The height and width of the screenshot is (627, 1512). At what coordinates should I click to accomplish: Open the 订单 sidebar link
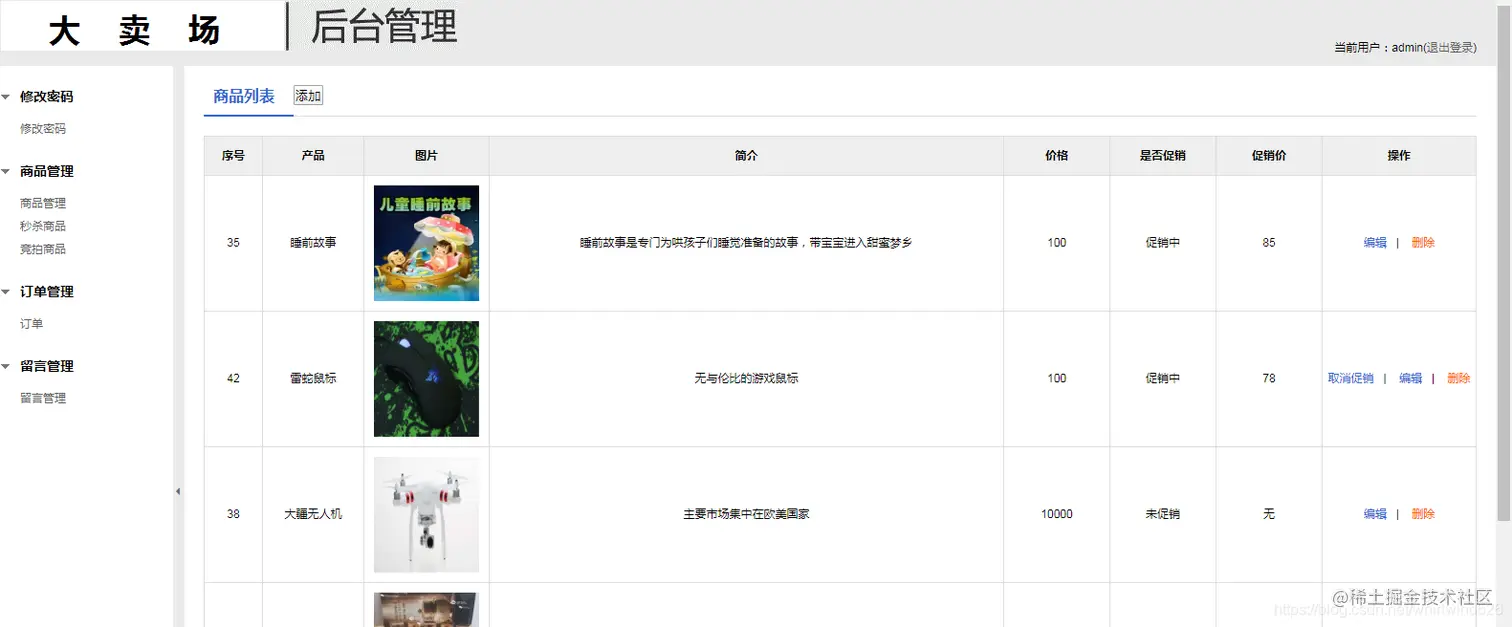[32, 324]
